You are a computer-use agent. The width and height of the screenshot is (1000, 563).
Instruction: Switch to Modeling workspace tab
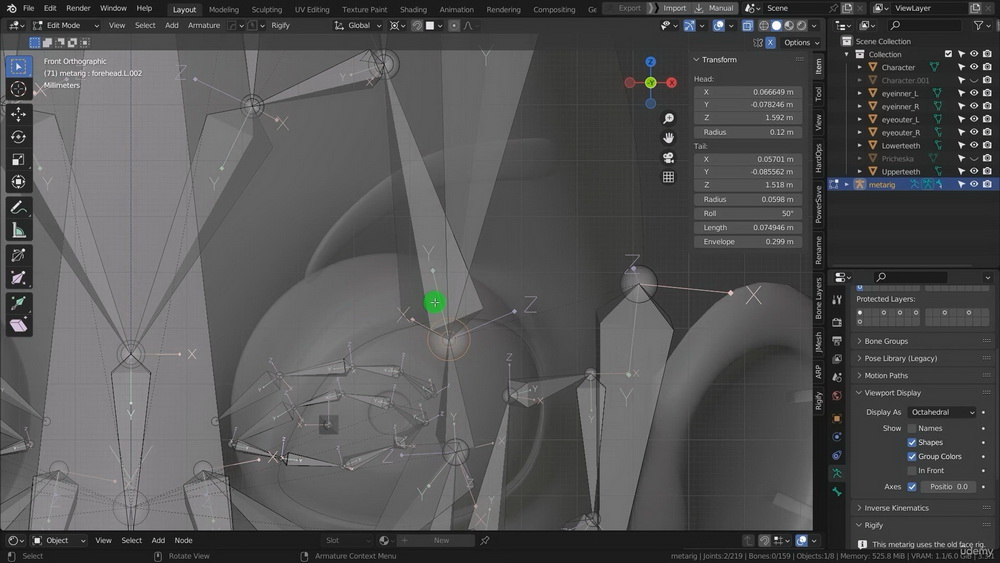224,10
